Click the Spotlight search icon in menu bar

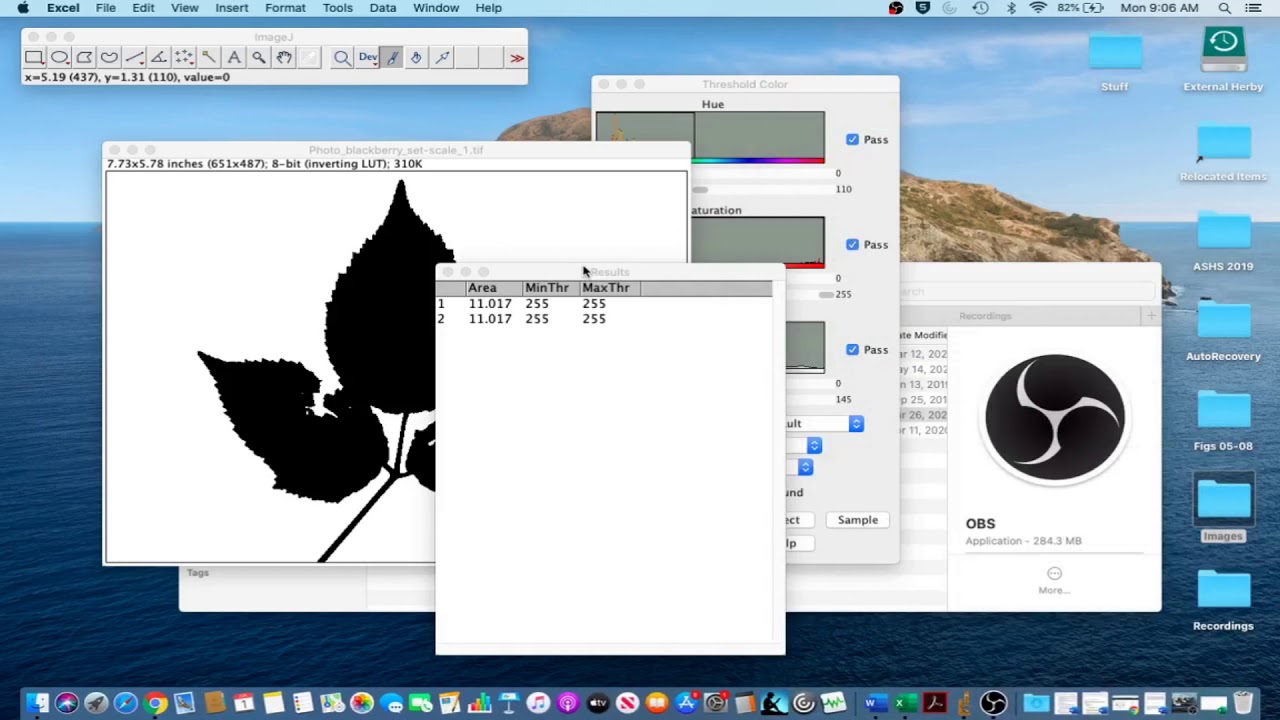coord(1224,8)
